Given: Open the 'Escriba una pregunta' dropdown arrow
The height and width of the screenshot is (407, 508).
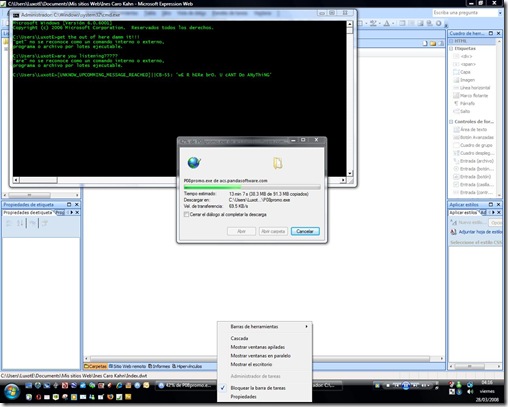Looking at the screenshot, I should 500,13.
